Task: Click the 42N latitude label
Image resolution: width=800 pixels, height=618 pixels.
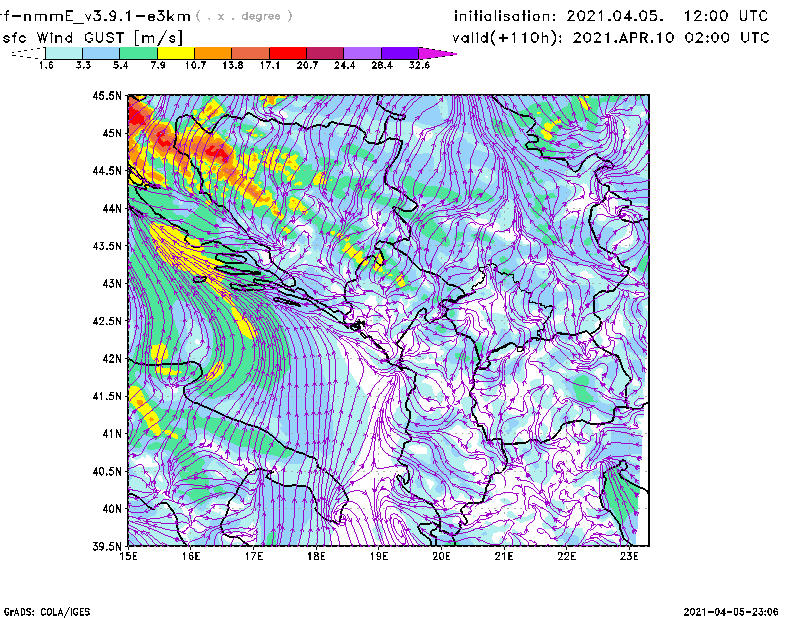Action: click(x=112, y=358)
